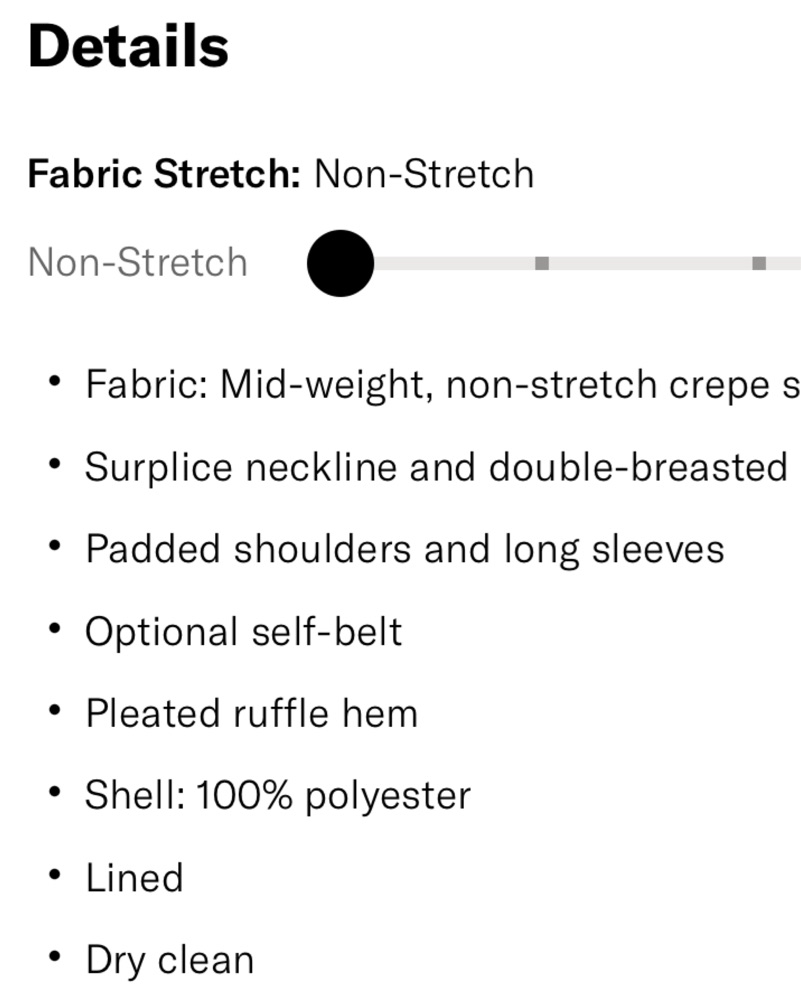
Task: Click the "Surplice neckline and double-breasted" line
Action: click(x=436, y=467)
